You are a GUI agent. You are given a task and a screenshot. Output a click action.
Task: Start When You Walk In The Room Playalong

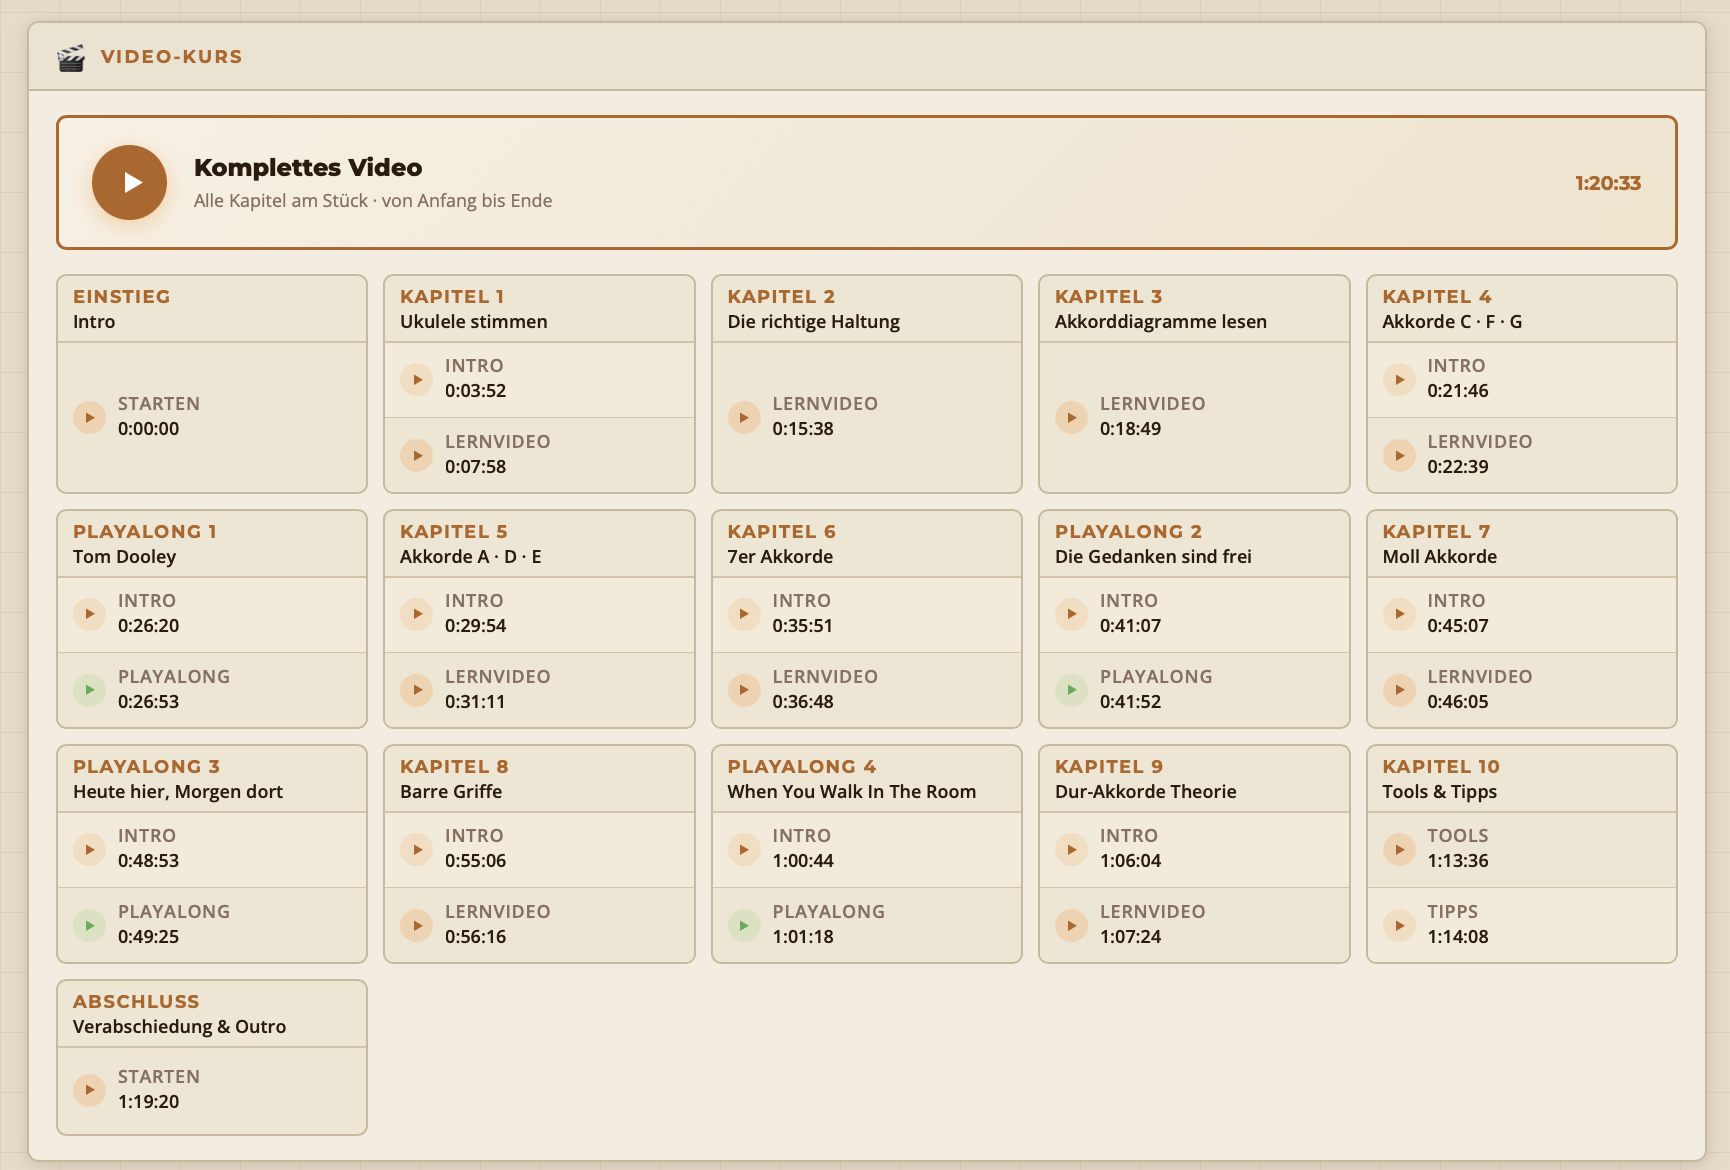coord(744,925)
